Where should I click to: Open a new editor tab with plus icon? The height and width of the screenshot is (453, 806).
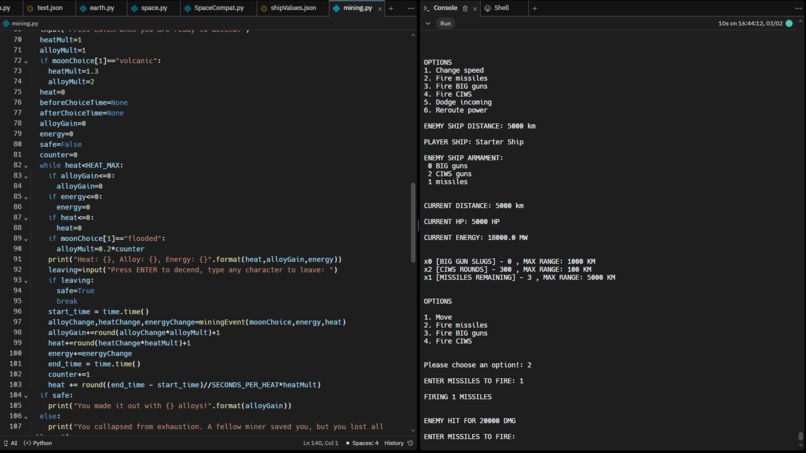coord(391,8)
